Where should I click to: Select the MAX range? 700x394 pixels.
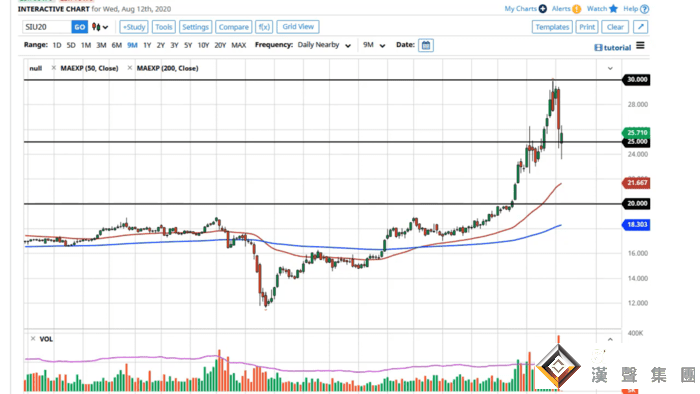click(239, 45)
